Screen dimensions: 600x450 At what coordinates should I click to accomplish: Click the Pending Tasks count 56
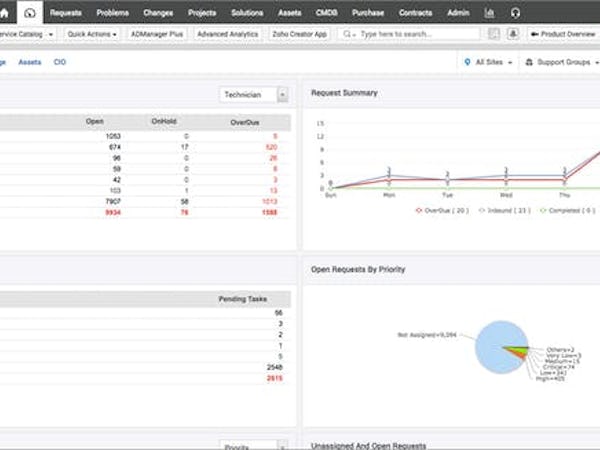pyautogui.click(x=279, y=313)
